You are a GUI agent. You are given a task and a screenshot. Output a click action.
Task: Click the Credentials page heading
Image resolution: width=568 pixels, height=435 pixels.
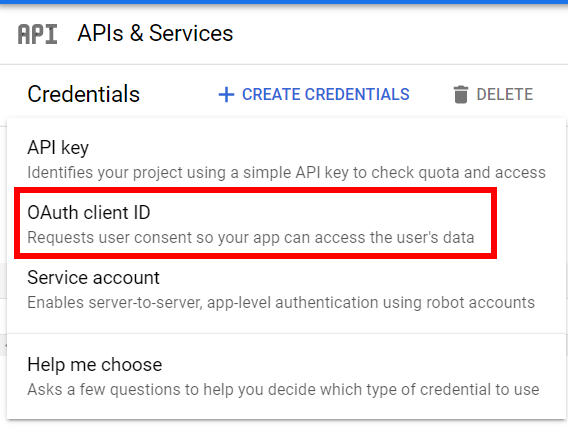84,95
